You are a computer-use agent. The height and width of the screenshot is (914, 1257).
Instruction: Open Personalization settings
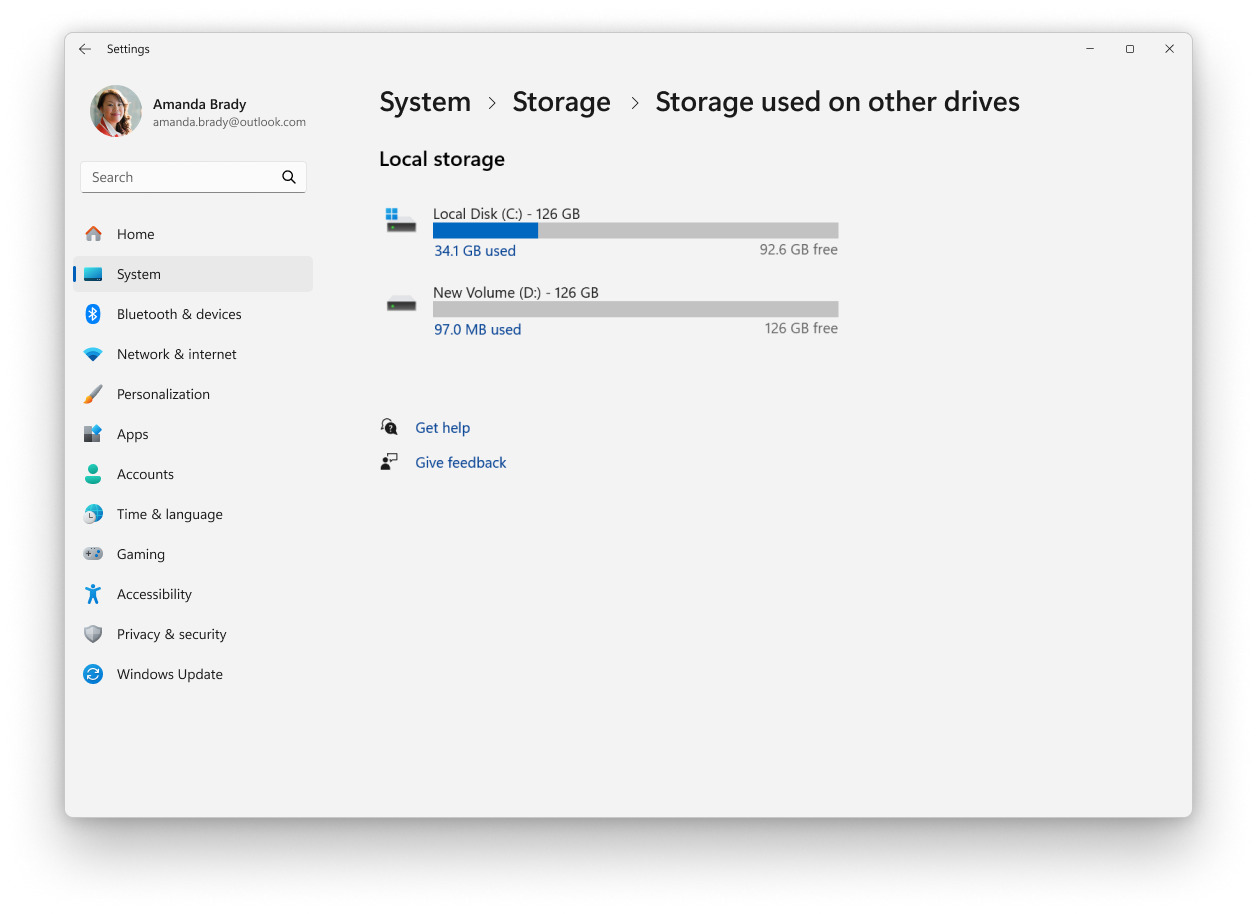[193, 394]
